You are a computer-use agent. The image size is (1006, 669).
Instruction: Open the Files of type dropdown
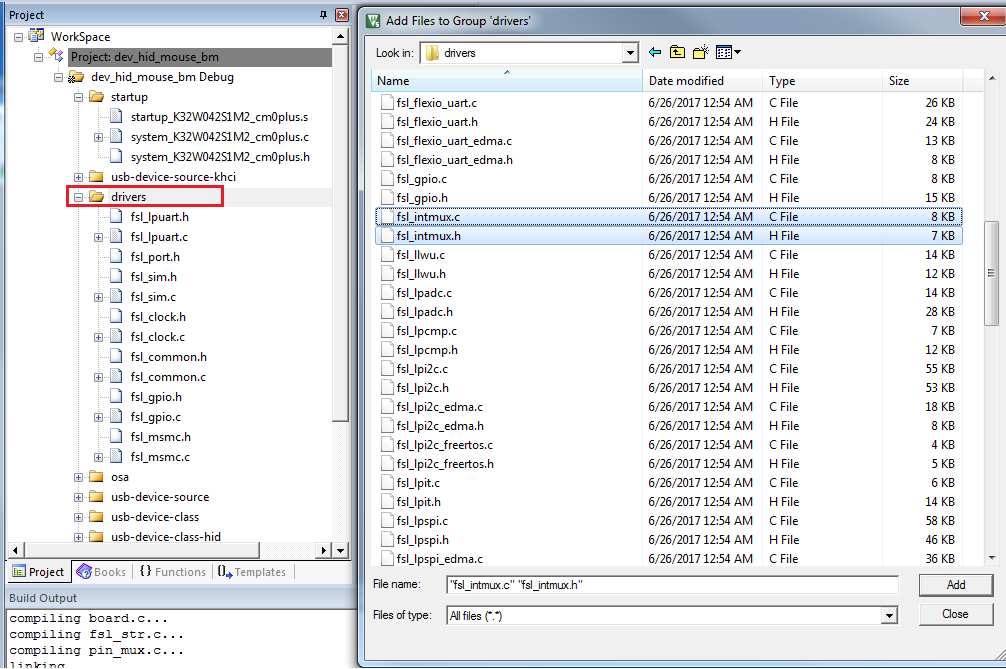click(889, 615)
